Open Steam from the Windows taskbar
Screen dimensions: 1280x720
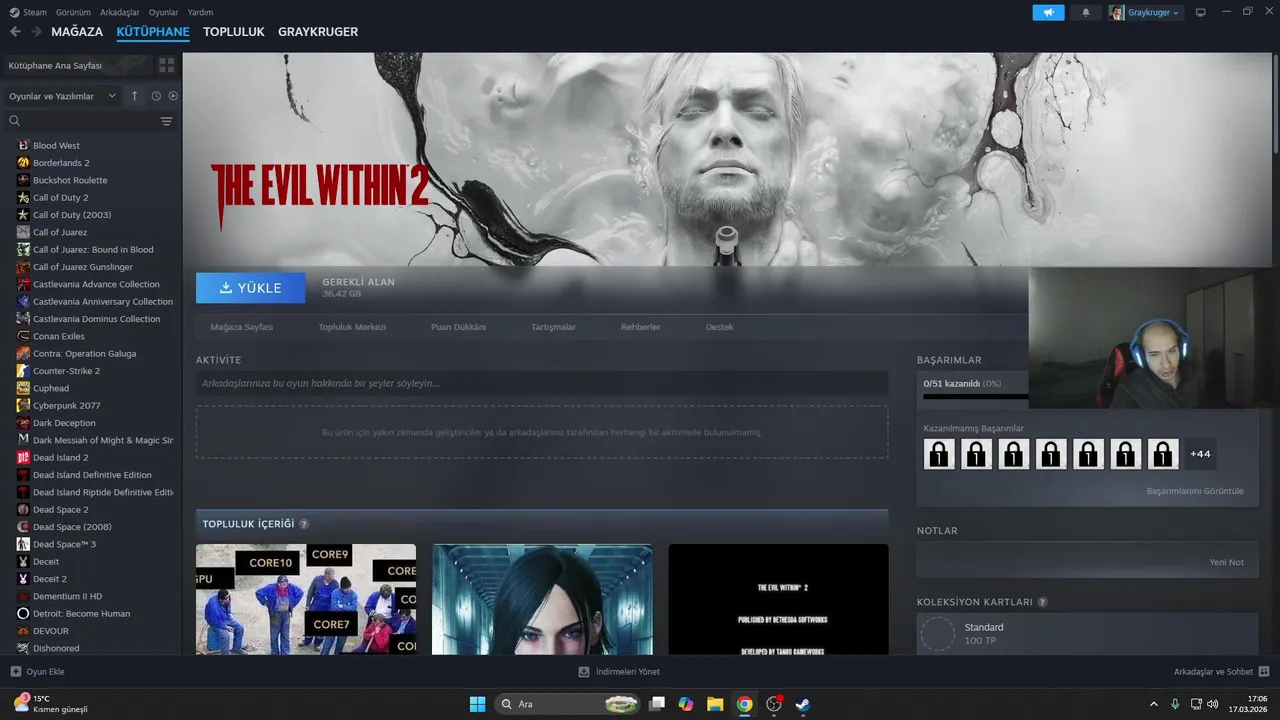coord(802,704)
